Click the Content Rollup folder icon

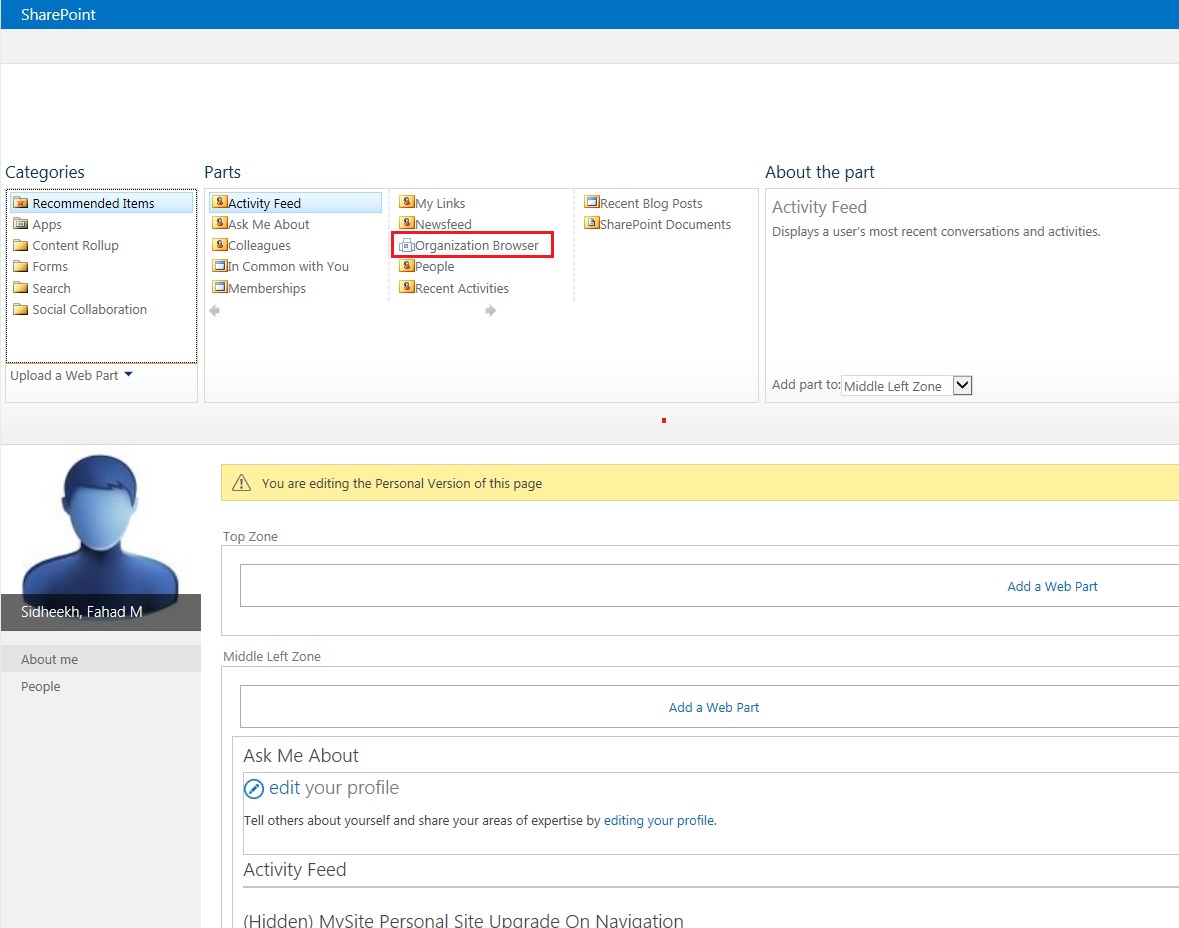click(x=20, y=245)
